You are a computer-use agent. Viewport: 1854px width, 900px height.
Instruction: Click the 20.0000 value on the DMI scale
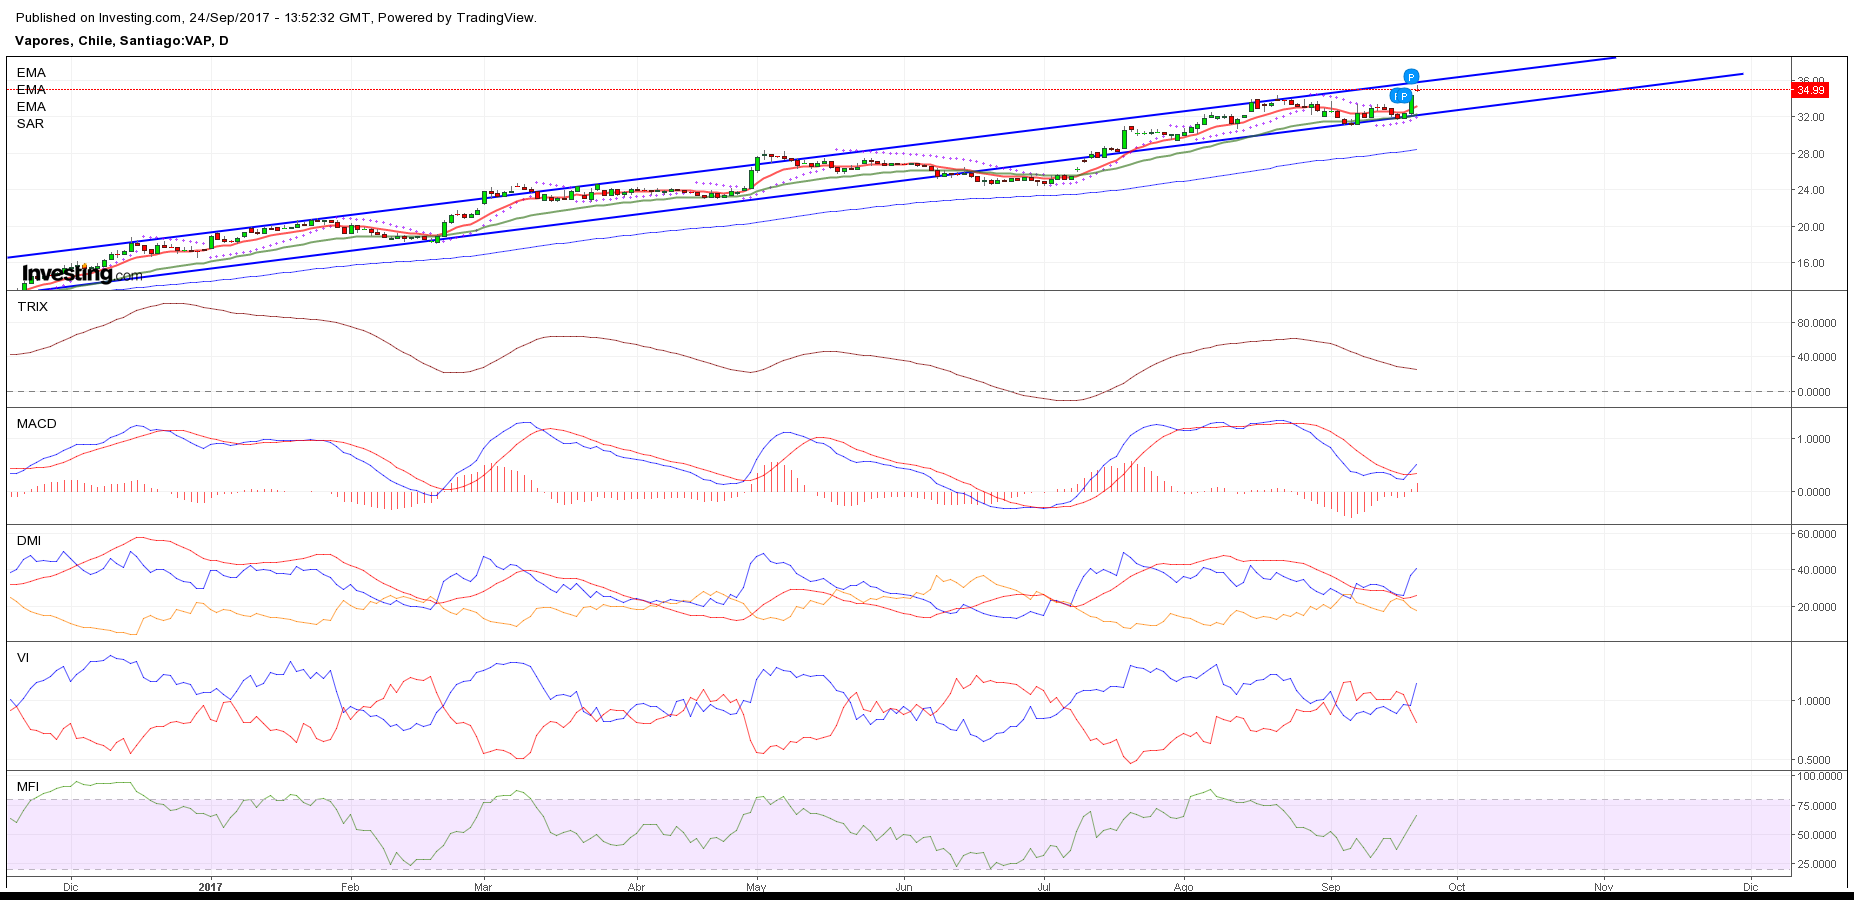tap(1817, 607)
